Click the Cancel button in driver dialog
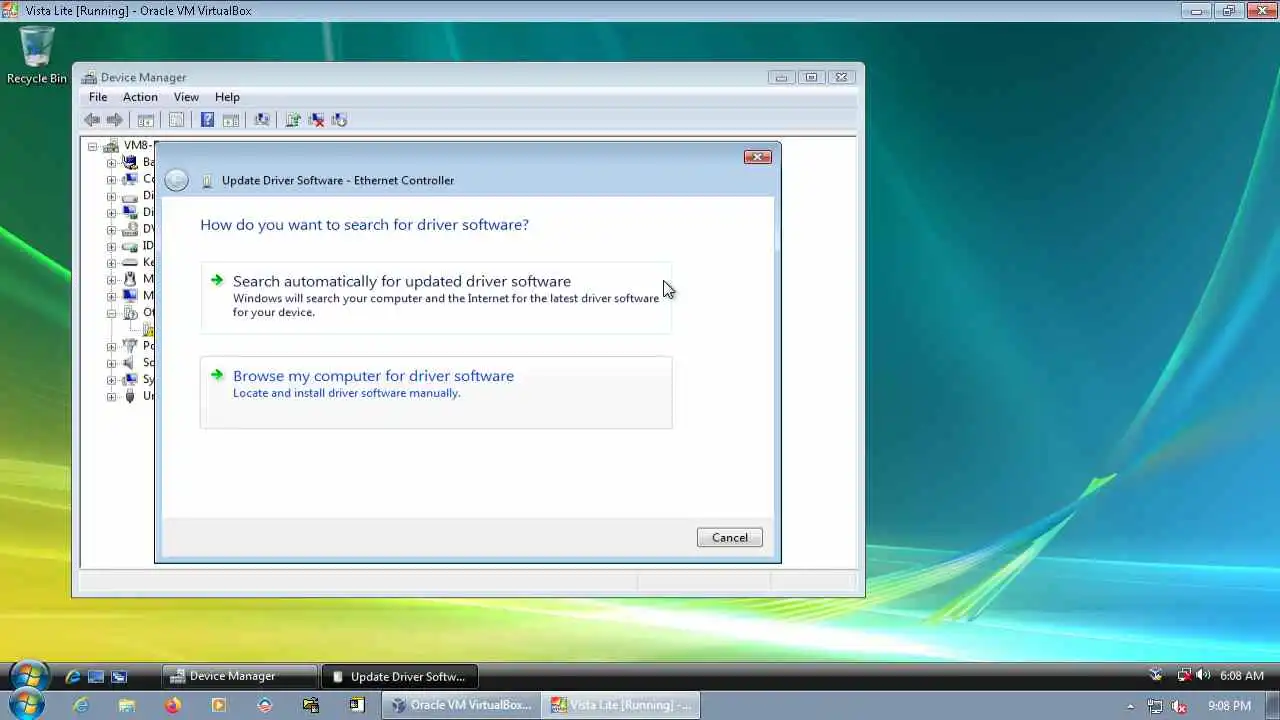The image size is (1280, 720). point(730,538)
